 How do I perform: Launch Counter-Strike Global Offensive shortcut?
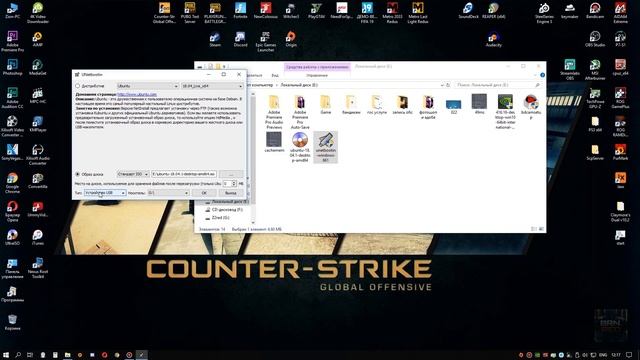pyautogui.click(x=164, y=13)
